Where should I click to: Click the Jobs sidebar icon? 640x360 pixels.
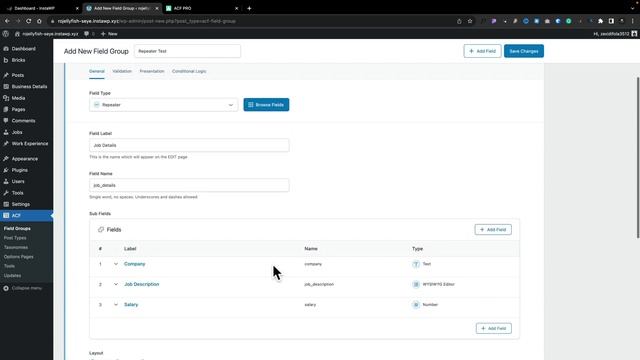6,132
